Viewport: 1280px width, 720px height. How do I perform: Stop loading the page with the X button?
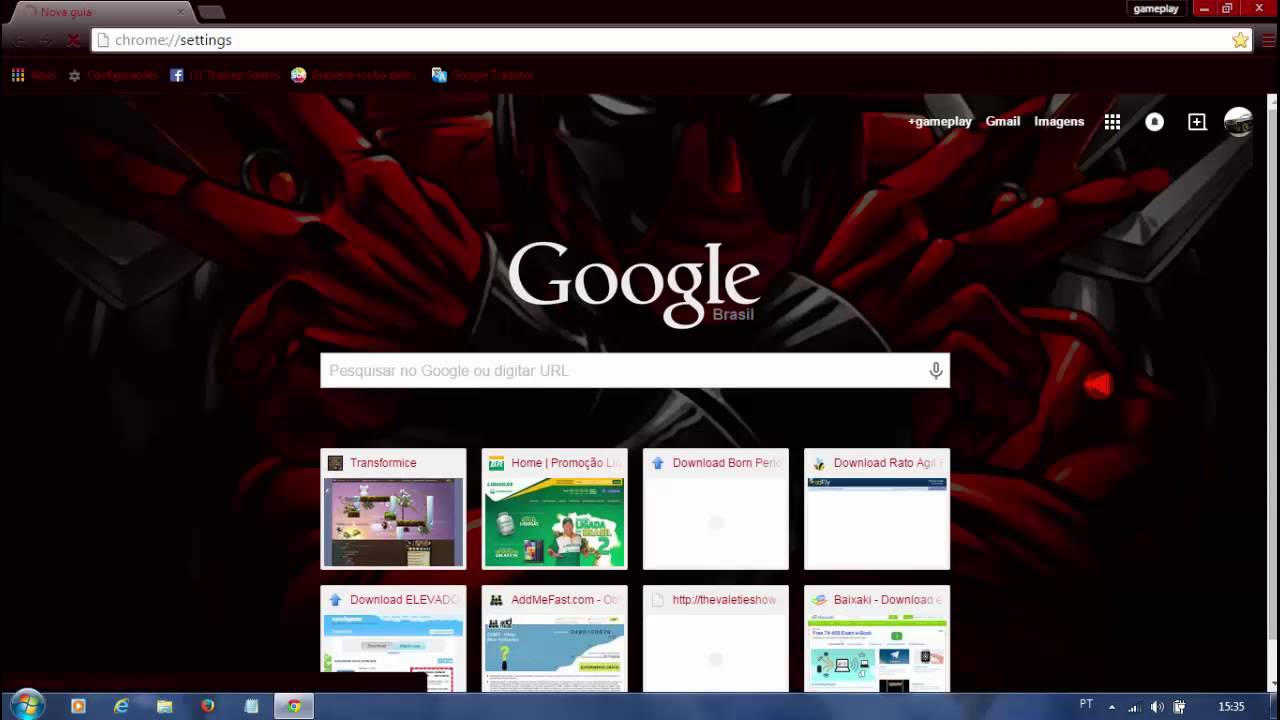pos(73,40)
